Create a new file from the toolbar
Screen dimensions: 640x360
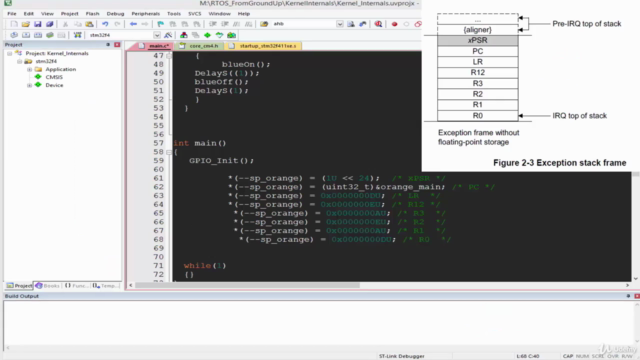point(14,24)
